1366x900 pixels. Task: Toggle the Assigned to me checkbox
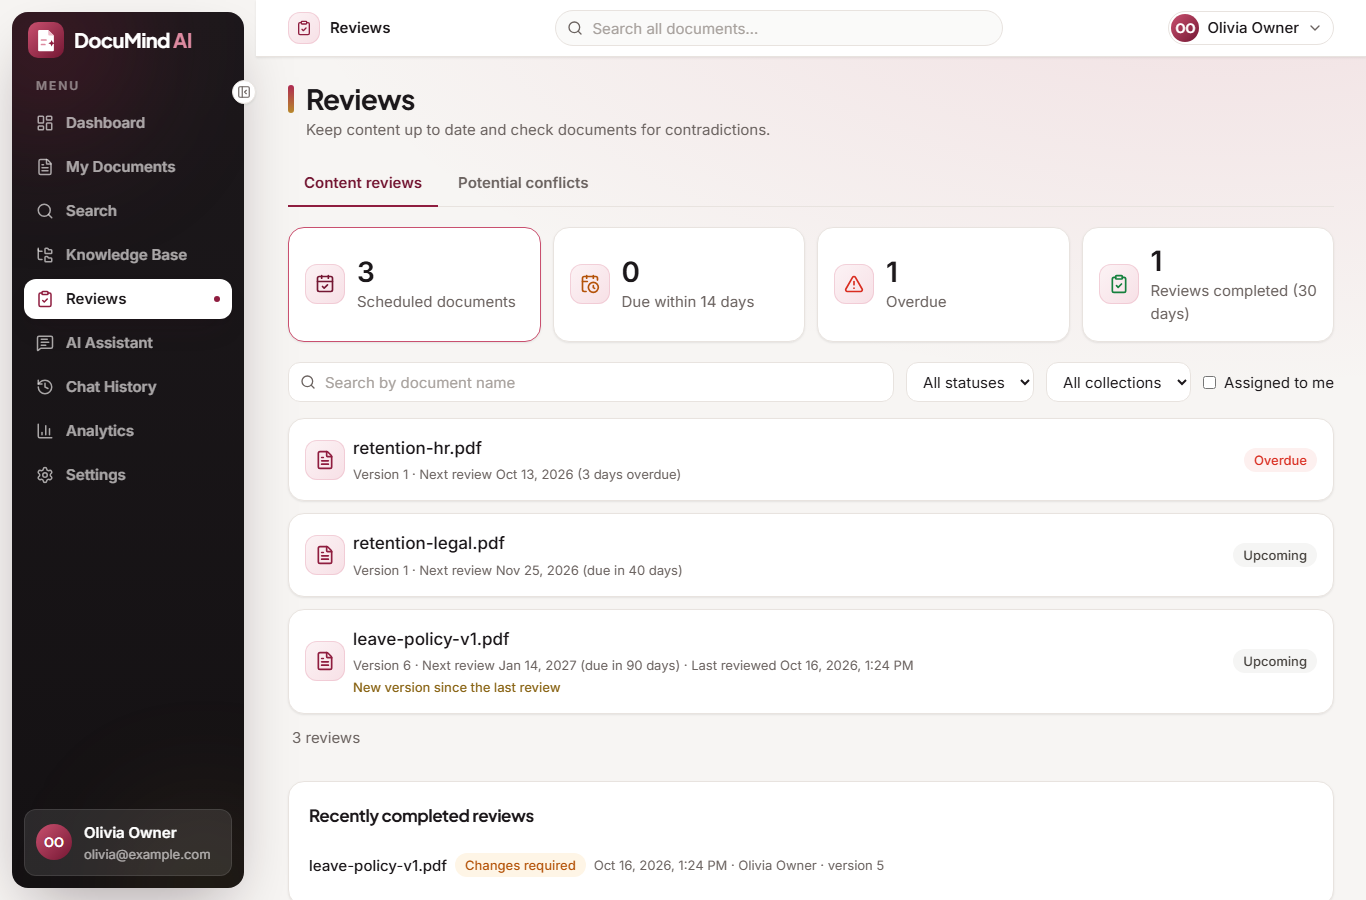(1209, 382)
